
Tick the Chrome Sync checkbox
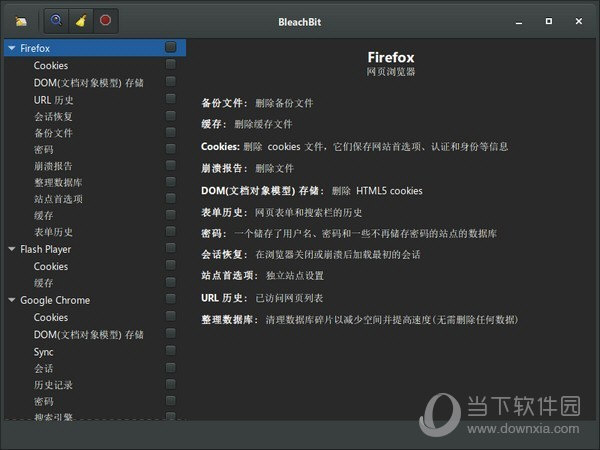(x=171, y=351)
